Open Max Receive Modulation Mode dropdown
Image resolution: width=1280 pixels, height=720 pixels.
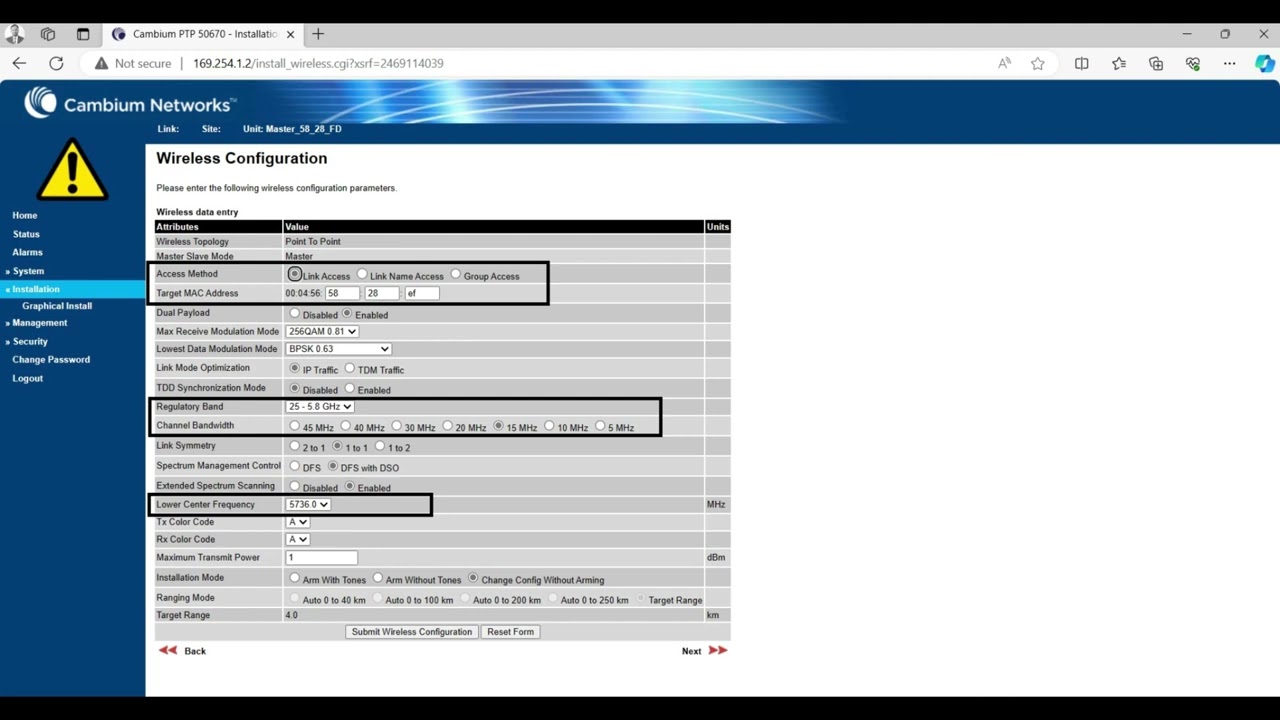321,331
